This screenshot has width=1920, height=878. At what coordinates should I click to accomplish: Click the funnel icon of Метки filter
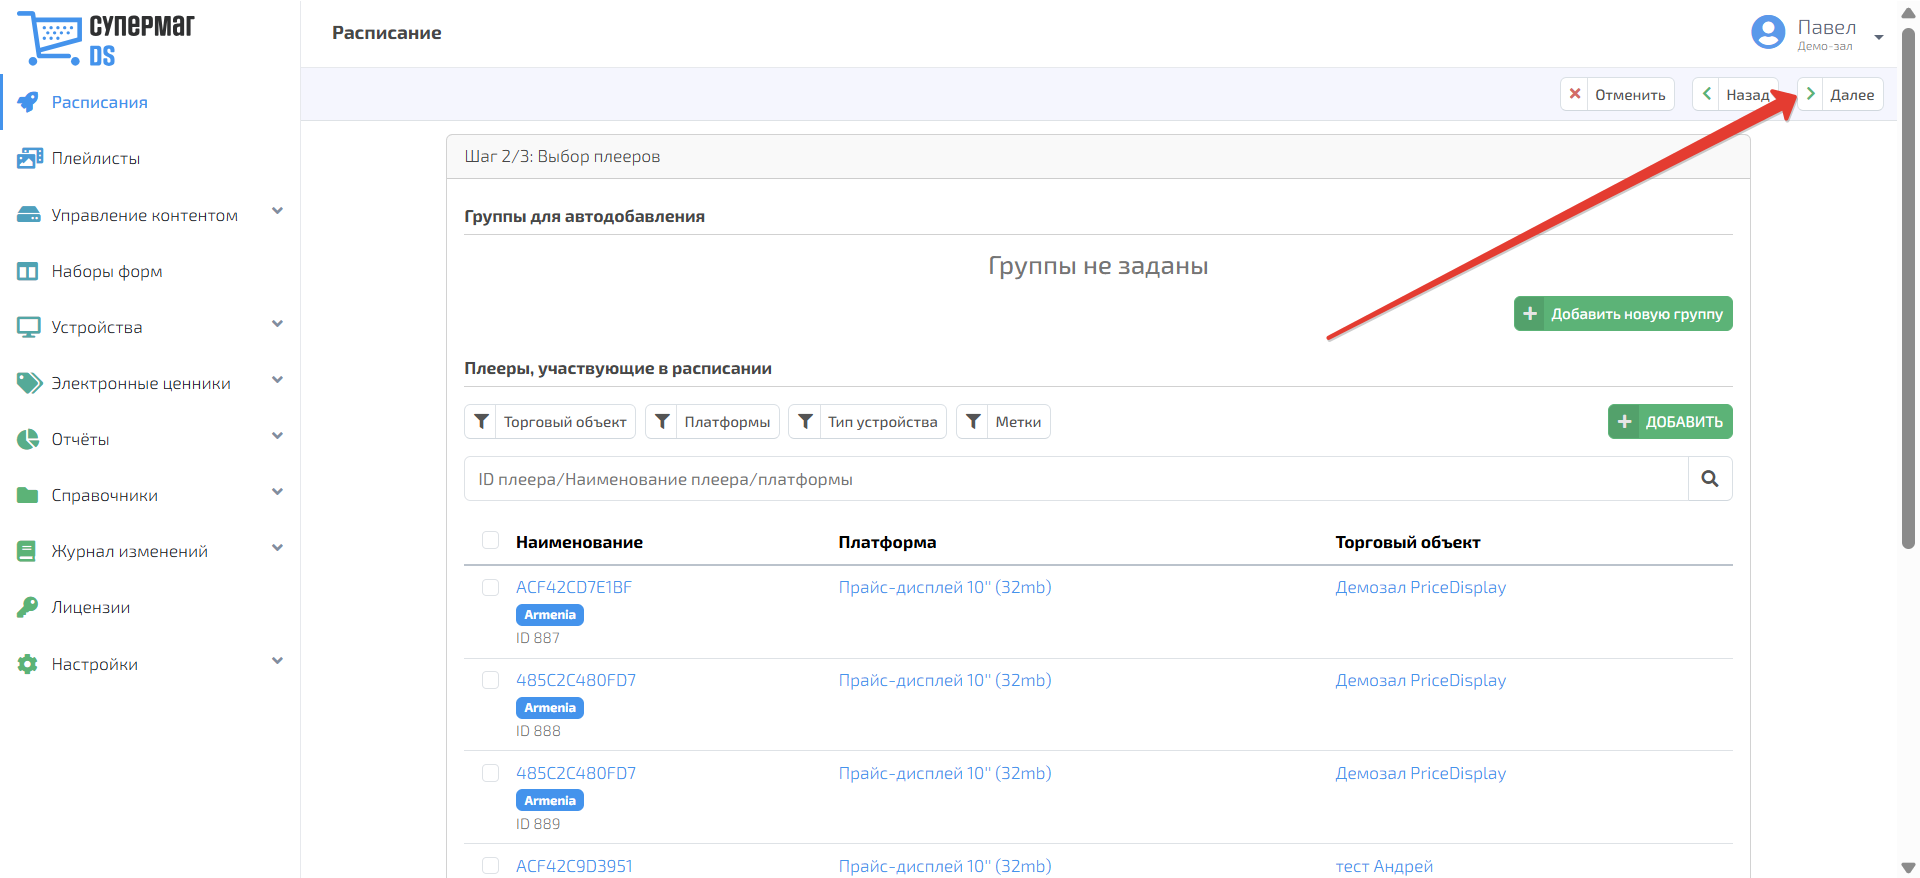point(973,421)
